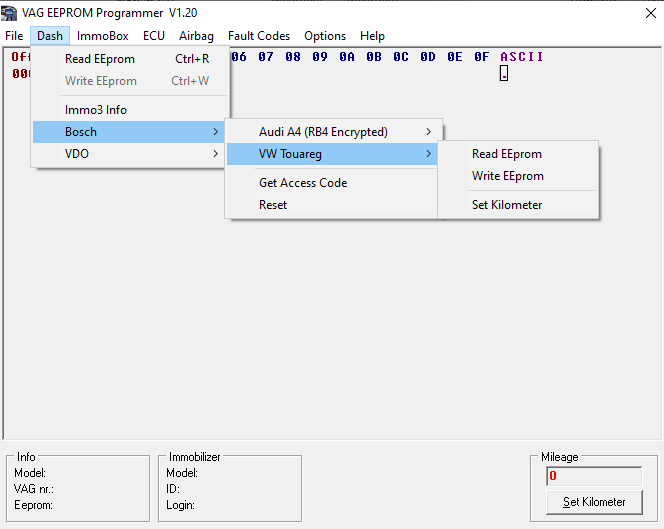Close the open Dash menu

[50, 36]
